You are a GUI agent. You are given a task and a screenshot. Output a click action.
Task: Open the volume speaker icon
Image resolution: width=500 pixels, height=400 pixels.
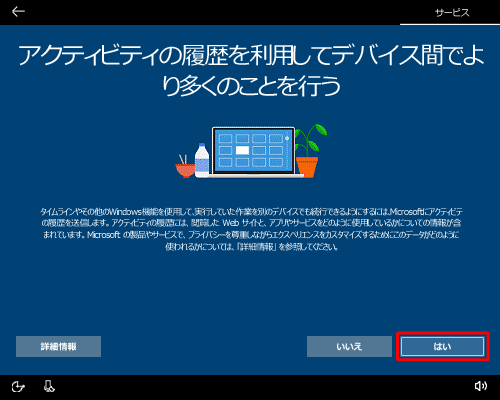coord(480,386)
